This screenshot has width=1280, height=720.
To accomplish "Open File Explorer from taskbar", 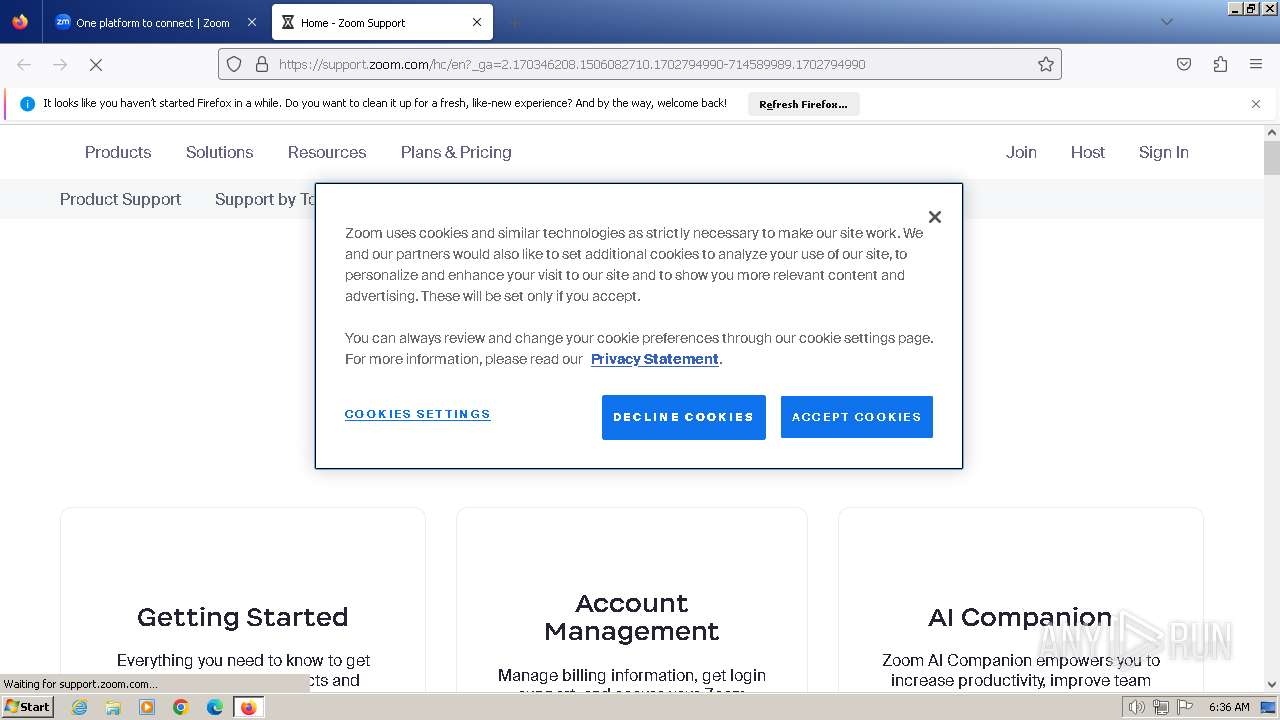I will click(x=113, y=707).
